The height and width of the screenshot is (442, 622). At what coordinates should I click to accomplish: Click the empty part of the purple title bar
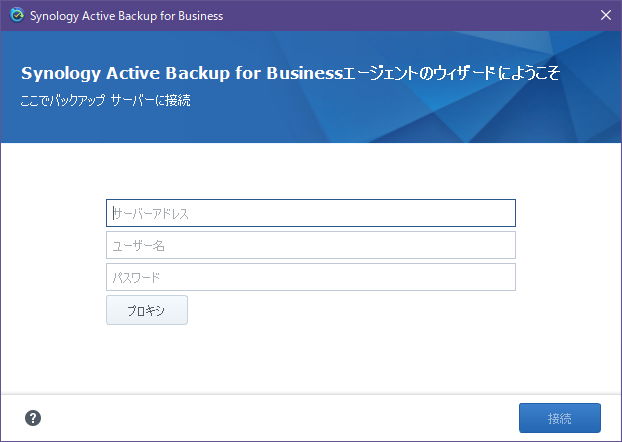pyautogui.click(x=397, y=15)
